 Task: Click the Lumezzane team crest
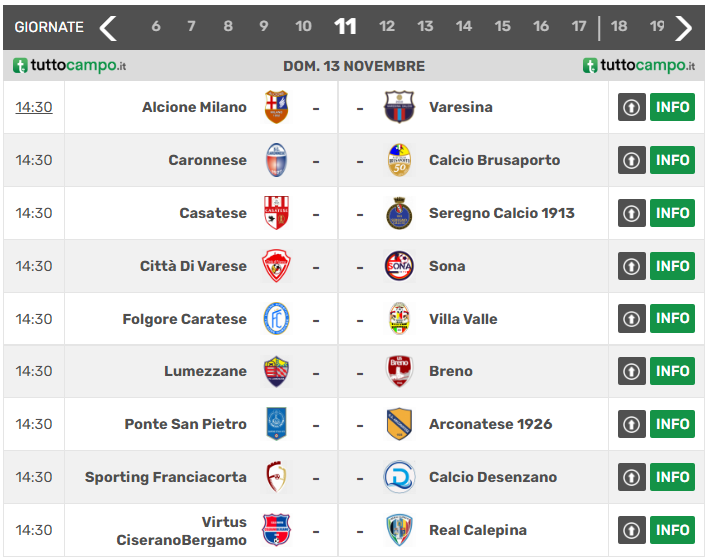276,371
